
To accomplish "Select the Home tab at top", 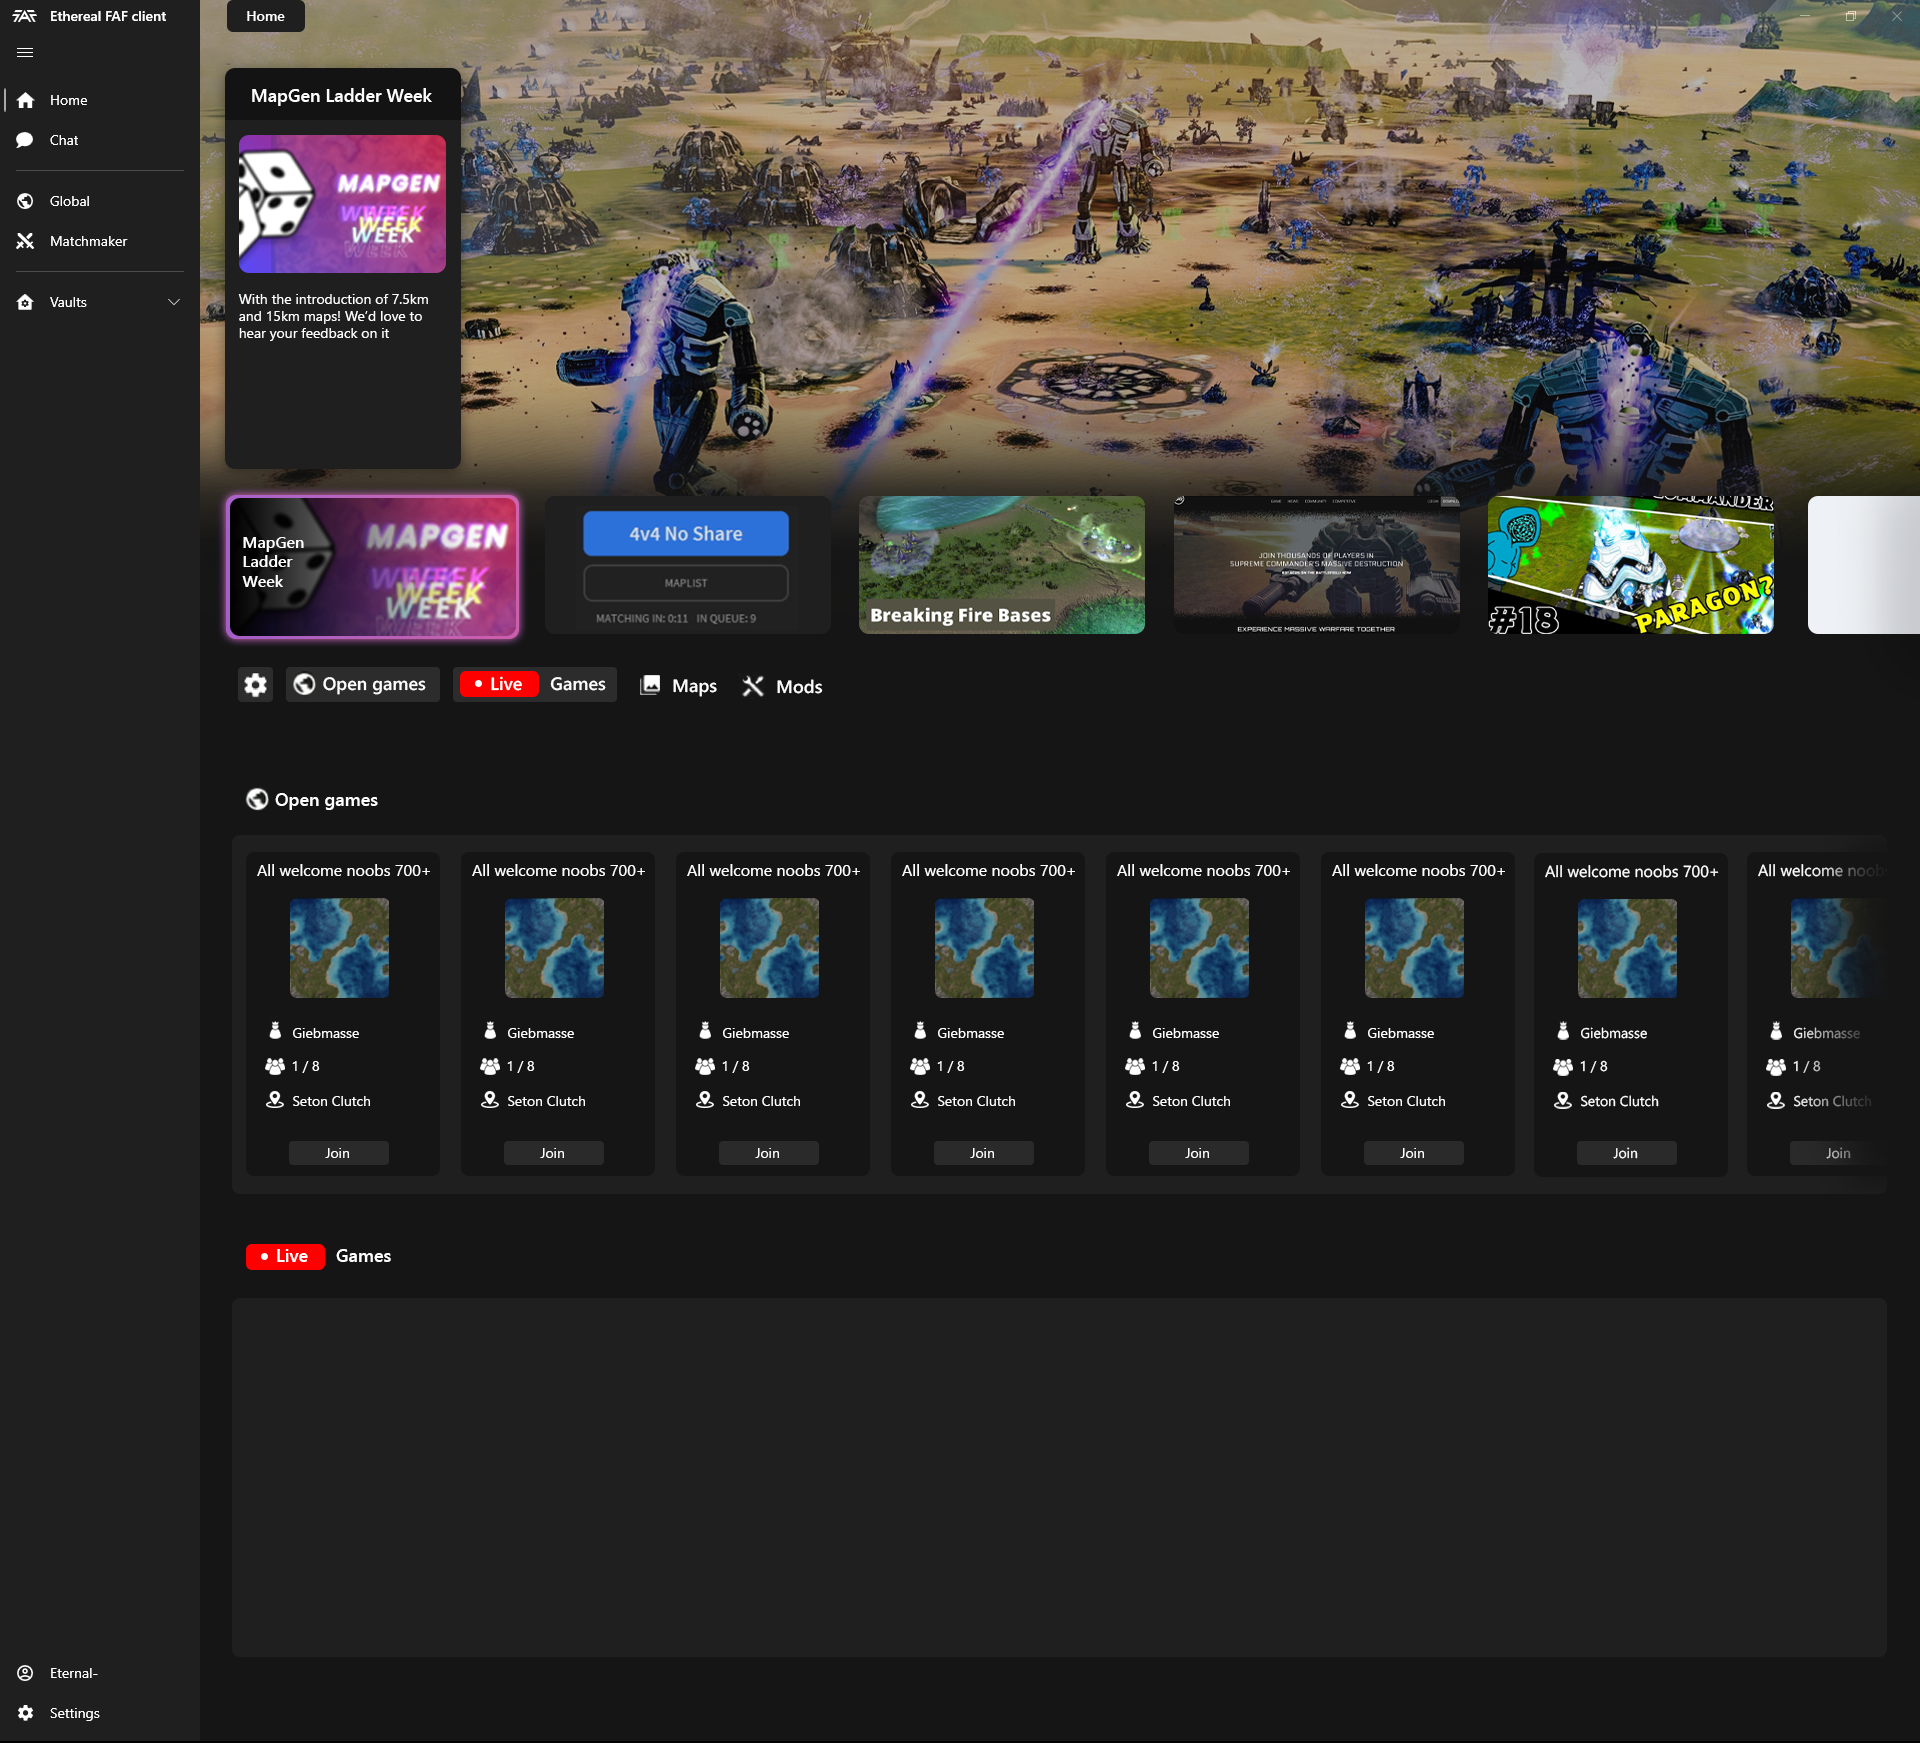I will [x=265, y=16].
